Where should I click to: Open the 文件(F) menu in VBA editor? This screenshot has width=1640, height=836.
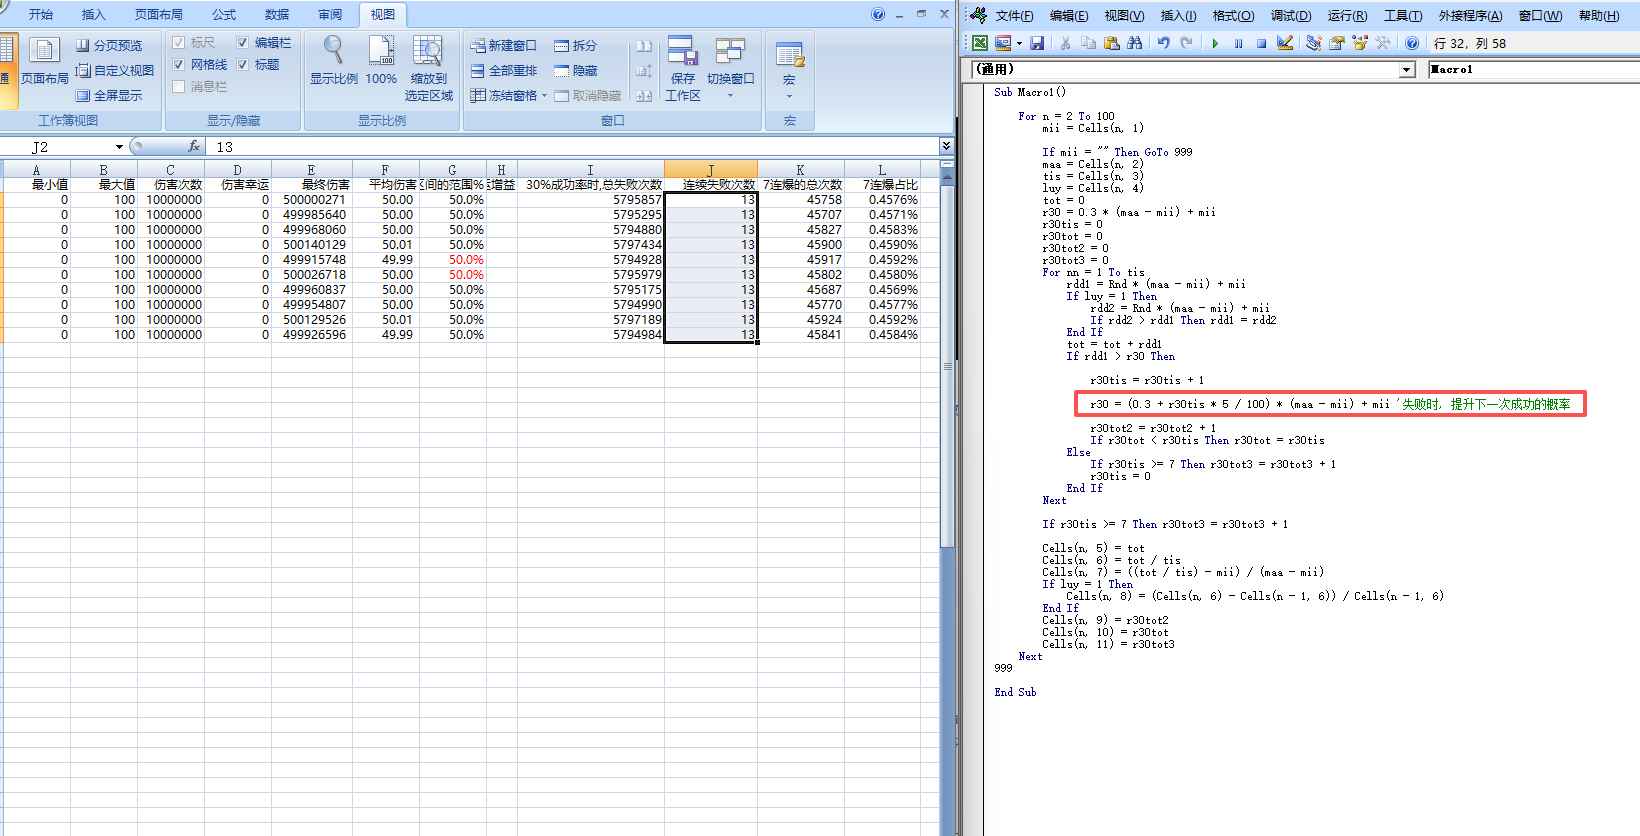pyautogui.click(x=1014, y=15)
